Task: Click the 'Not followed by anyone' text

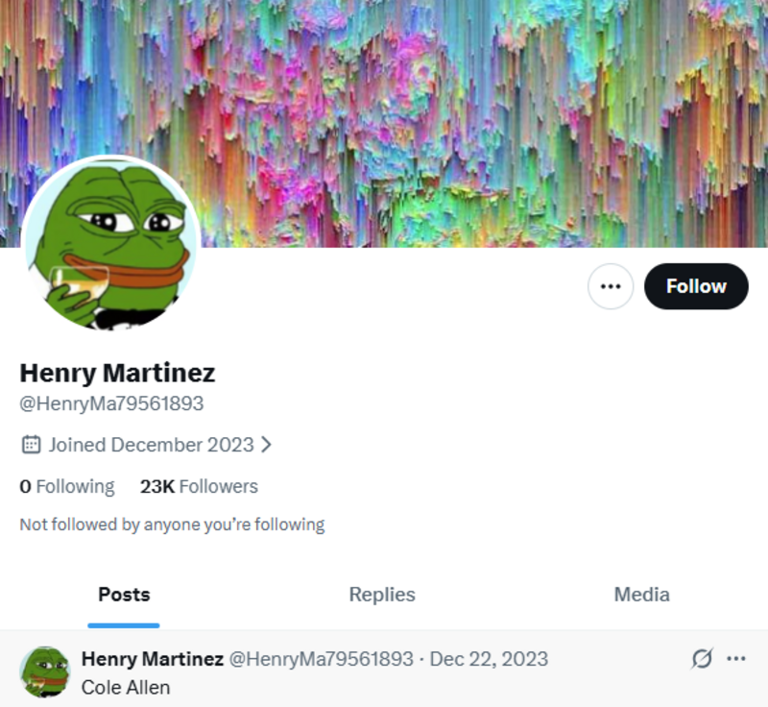Action: [x=172, y=524]
